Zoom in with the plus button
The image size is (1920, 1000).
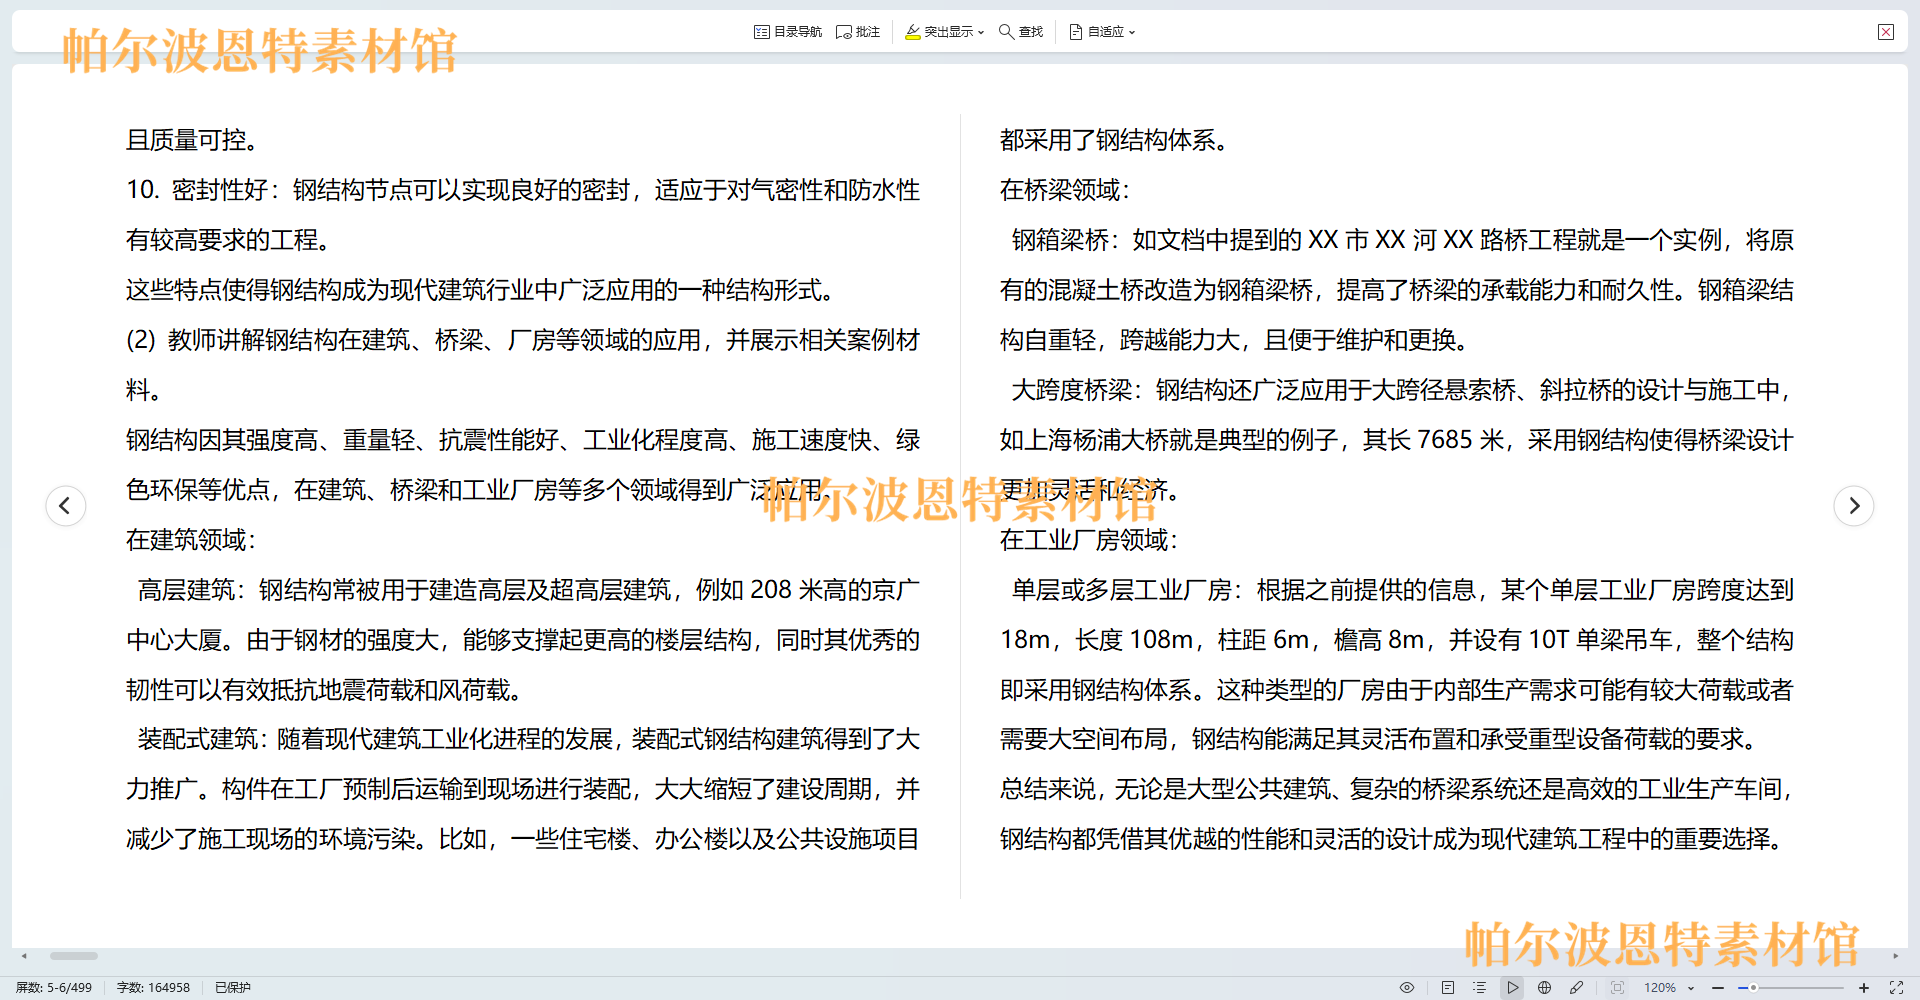1863,987
